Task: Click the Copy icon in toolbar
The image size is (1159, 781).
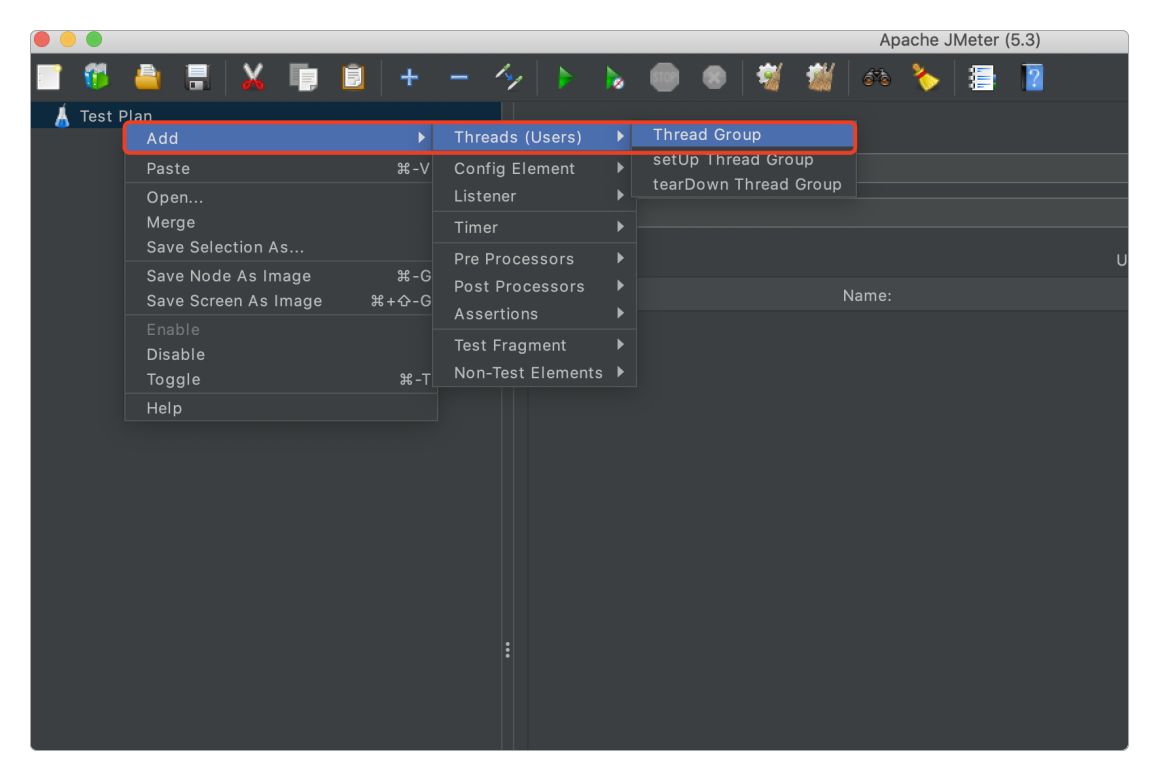Action: 303,77
